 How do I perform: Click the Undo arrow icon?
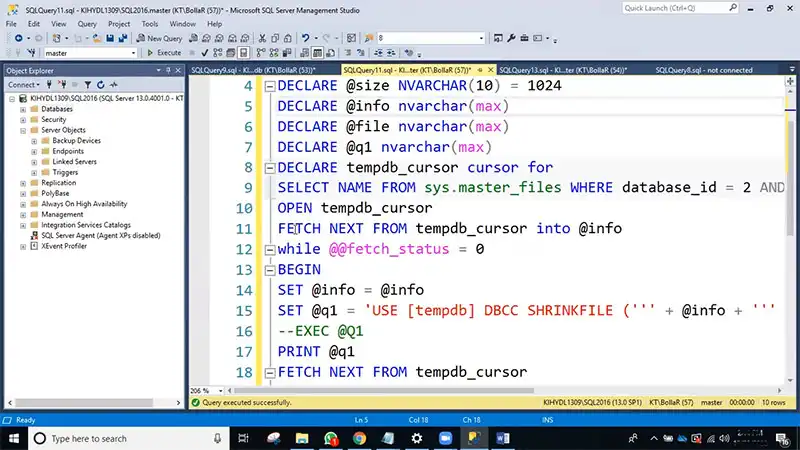[x=305, y=38]
